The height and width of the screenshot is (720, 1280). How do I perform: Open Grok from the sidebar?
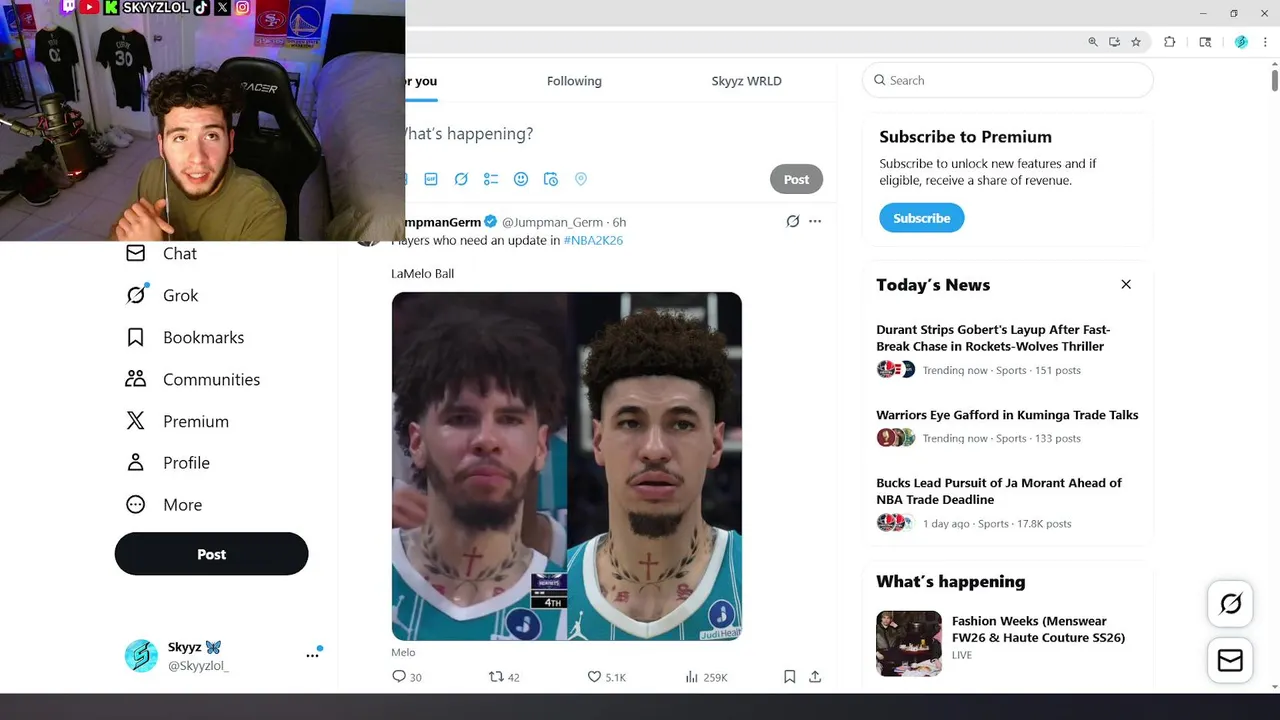coord(162,295)
